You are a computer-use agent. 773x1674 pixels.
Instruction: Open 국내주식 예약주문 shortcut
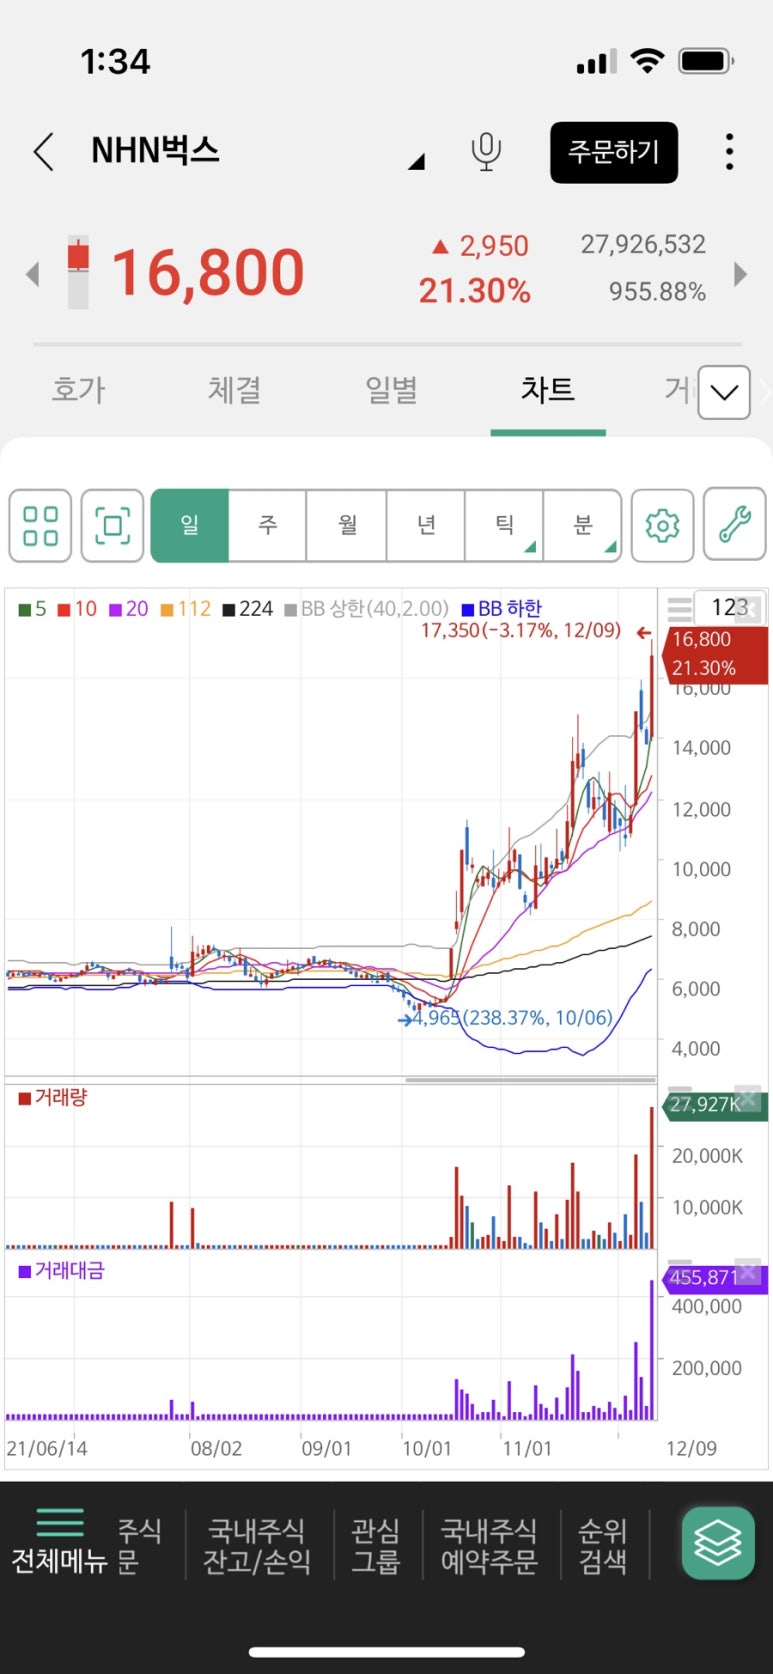(x=489, y=1546)
